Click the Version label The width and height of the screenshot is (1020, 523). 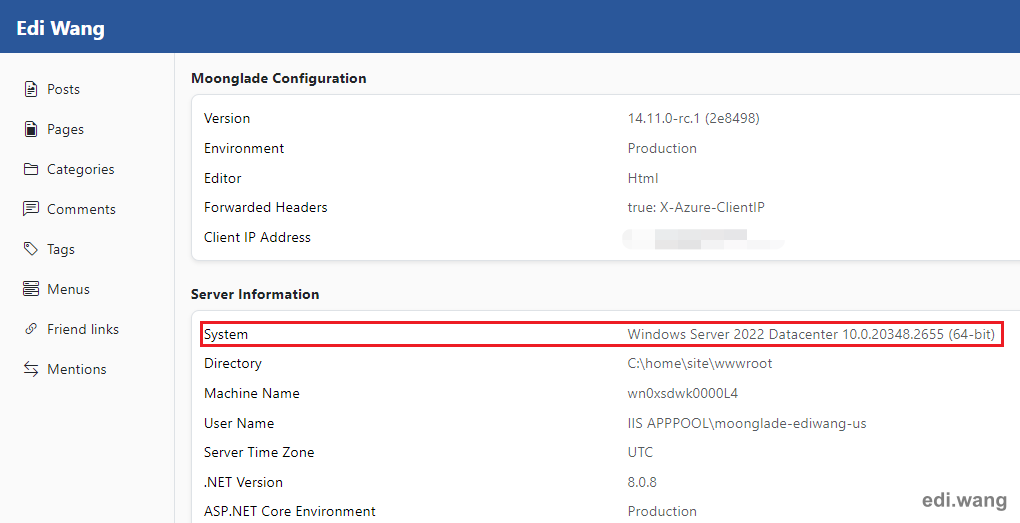click(227, 118)
